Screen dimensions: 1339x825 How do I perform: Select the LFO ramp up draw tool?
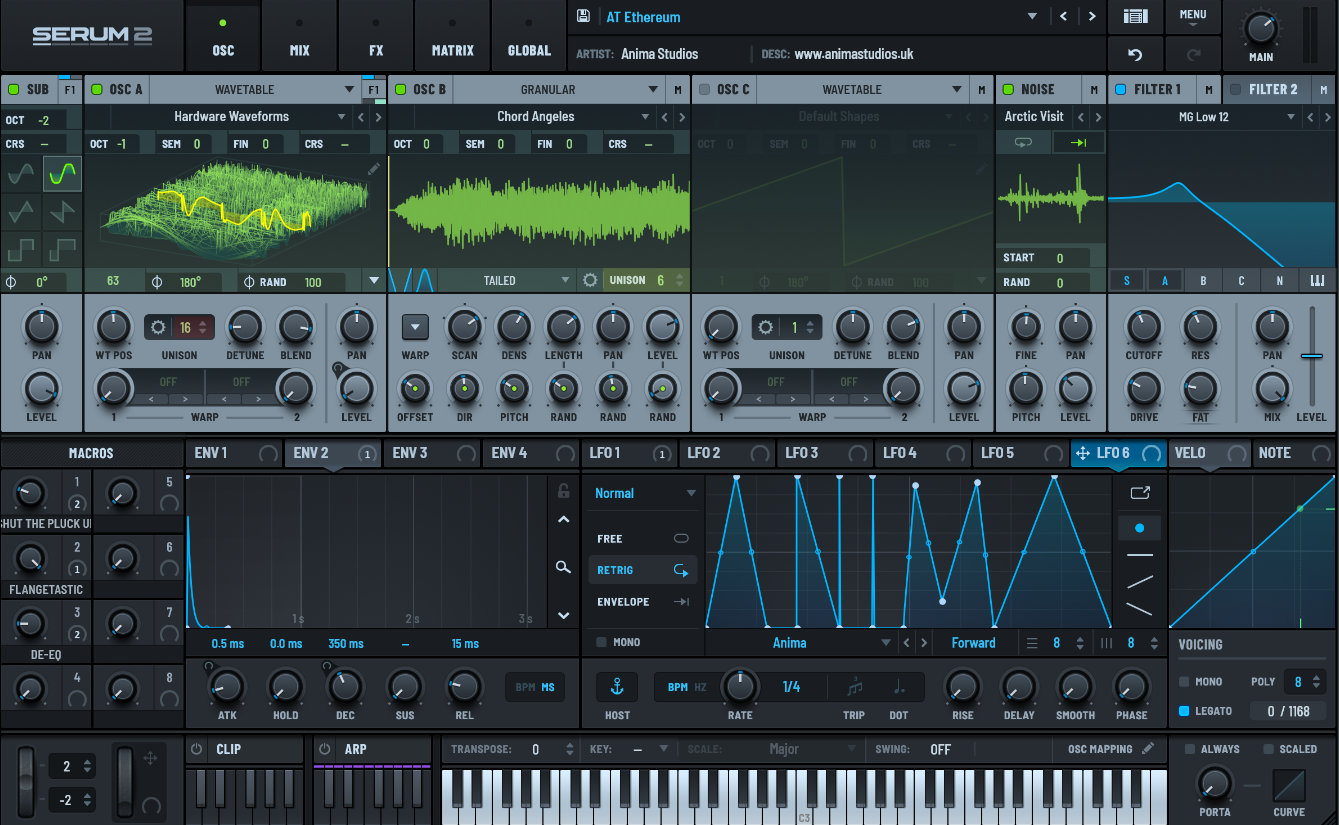pyautogui.click(x=1140, y=582)
